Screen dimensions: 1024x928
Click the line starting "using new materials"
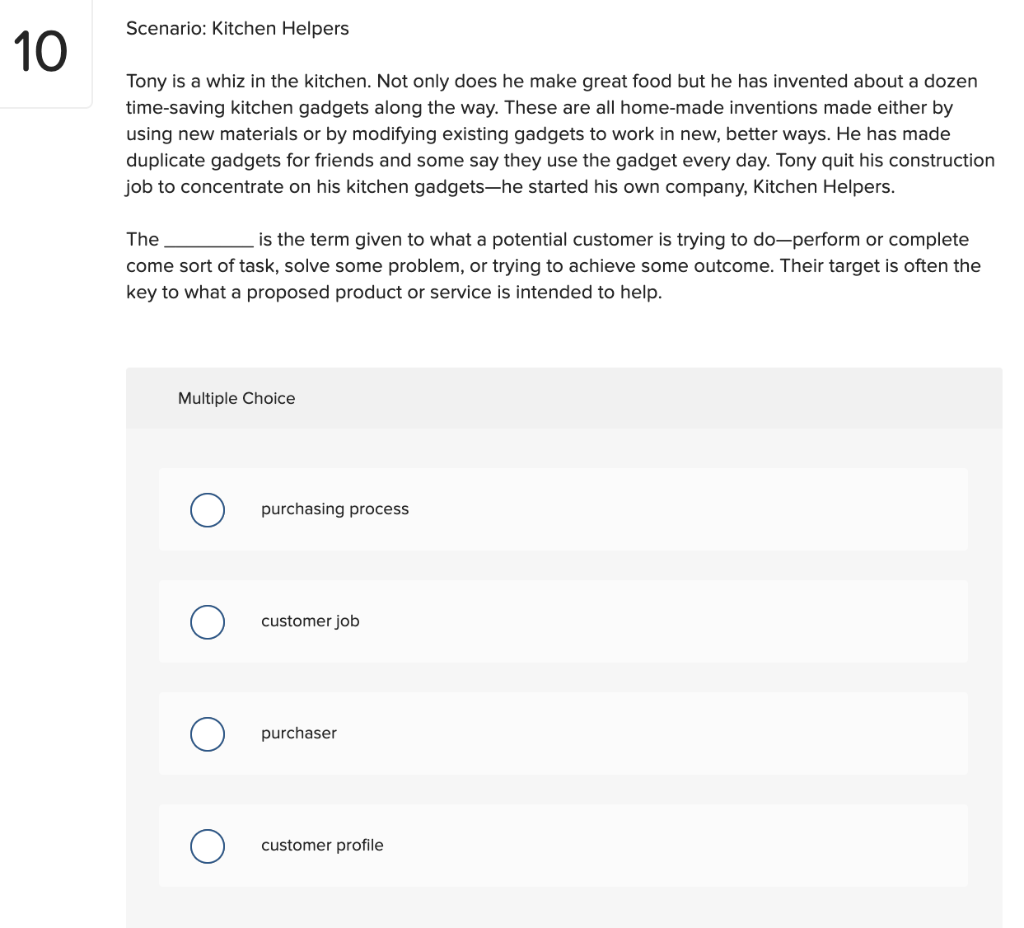538,133
